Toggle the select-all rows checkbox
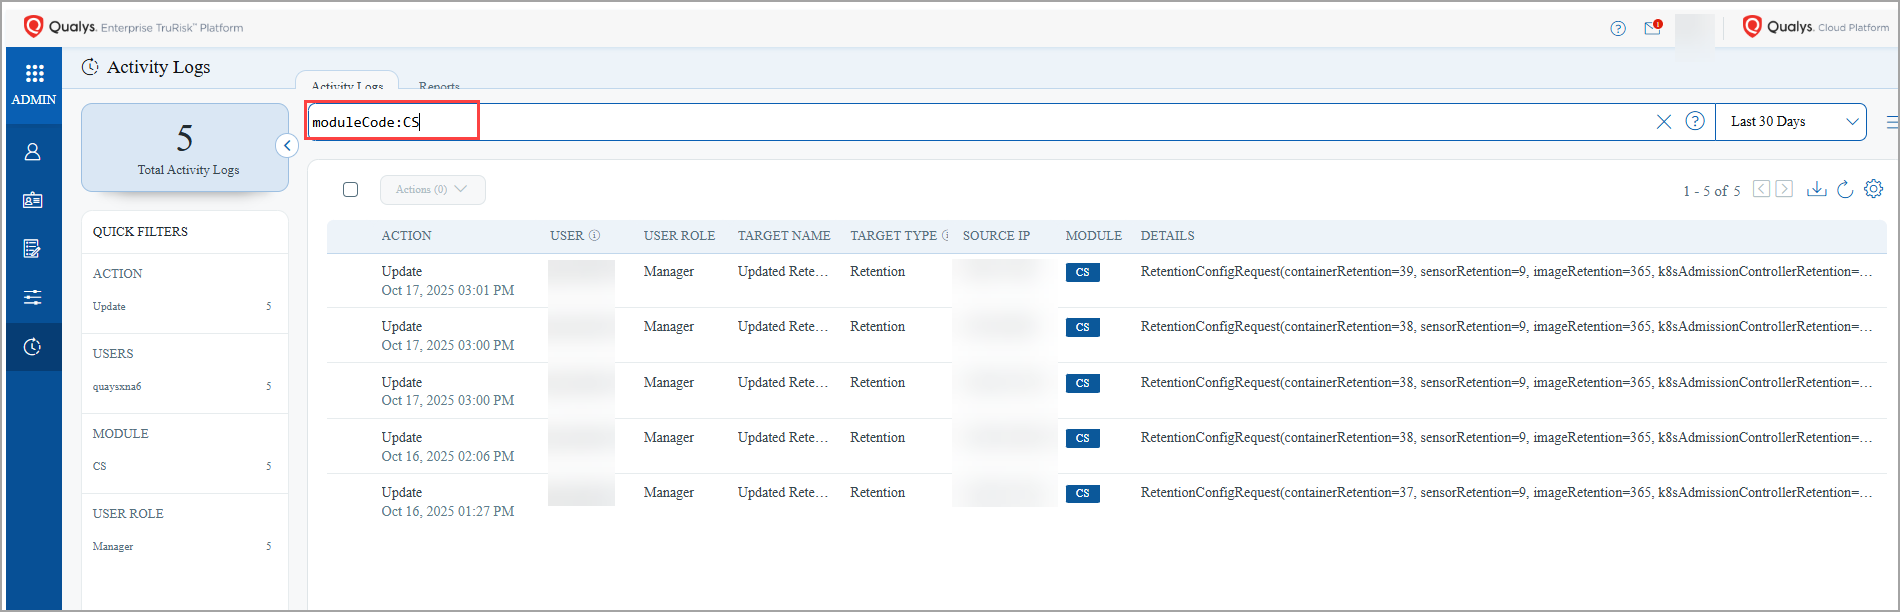This screenshot has width=1900, height=612. coord(350,190)
